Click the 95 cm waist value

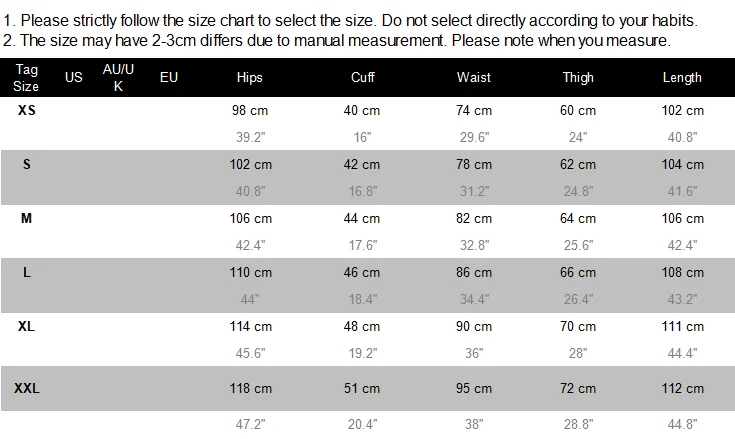point(474,388)
